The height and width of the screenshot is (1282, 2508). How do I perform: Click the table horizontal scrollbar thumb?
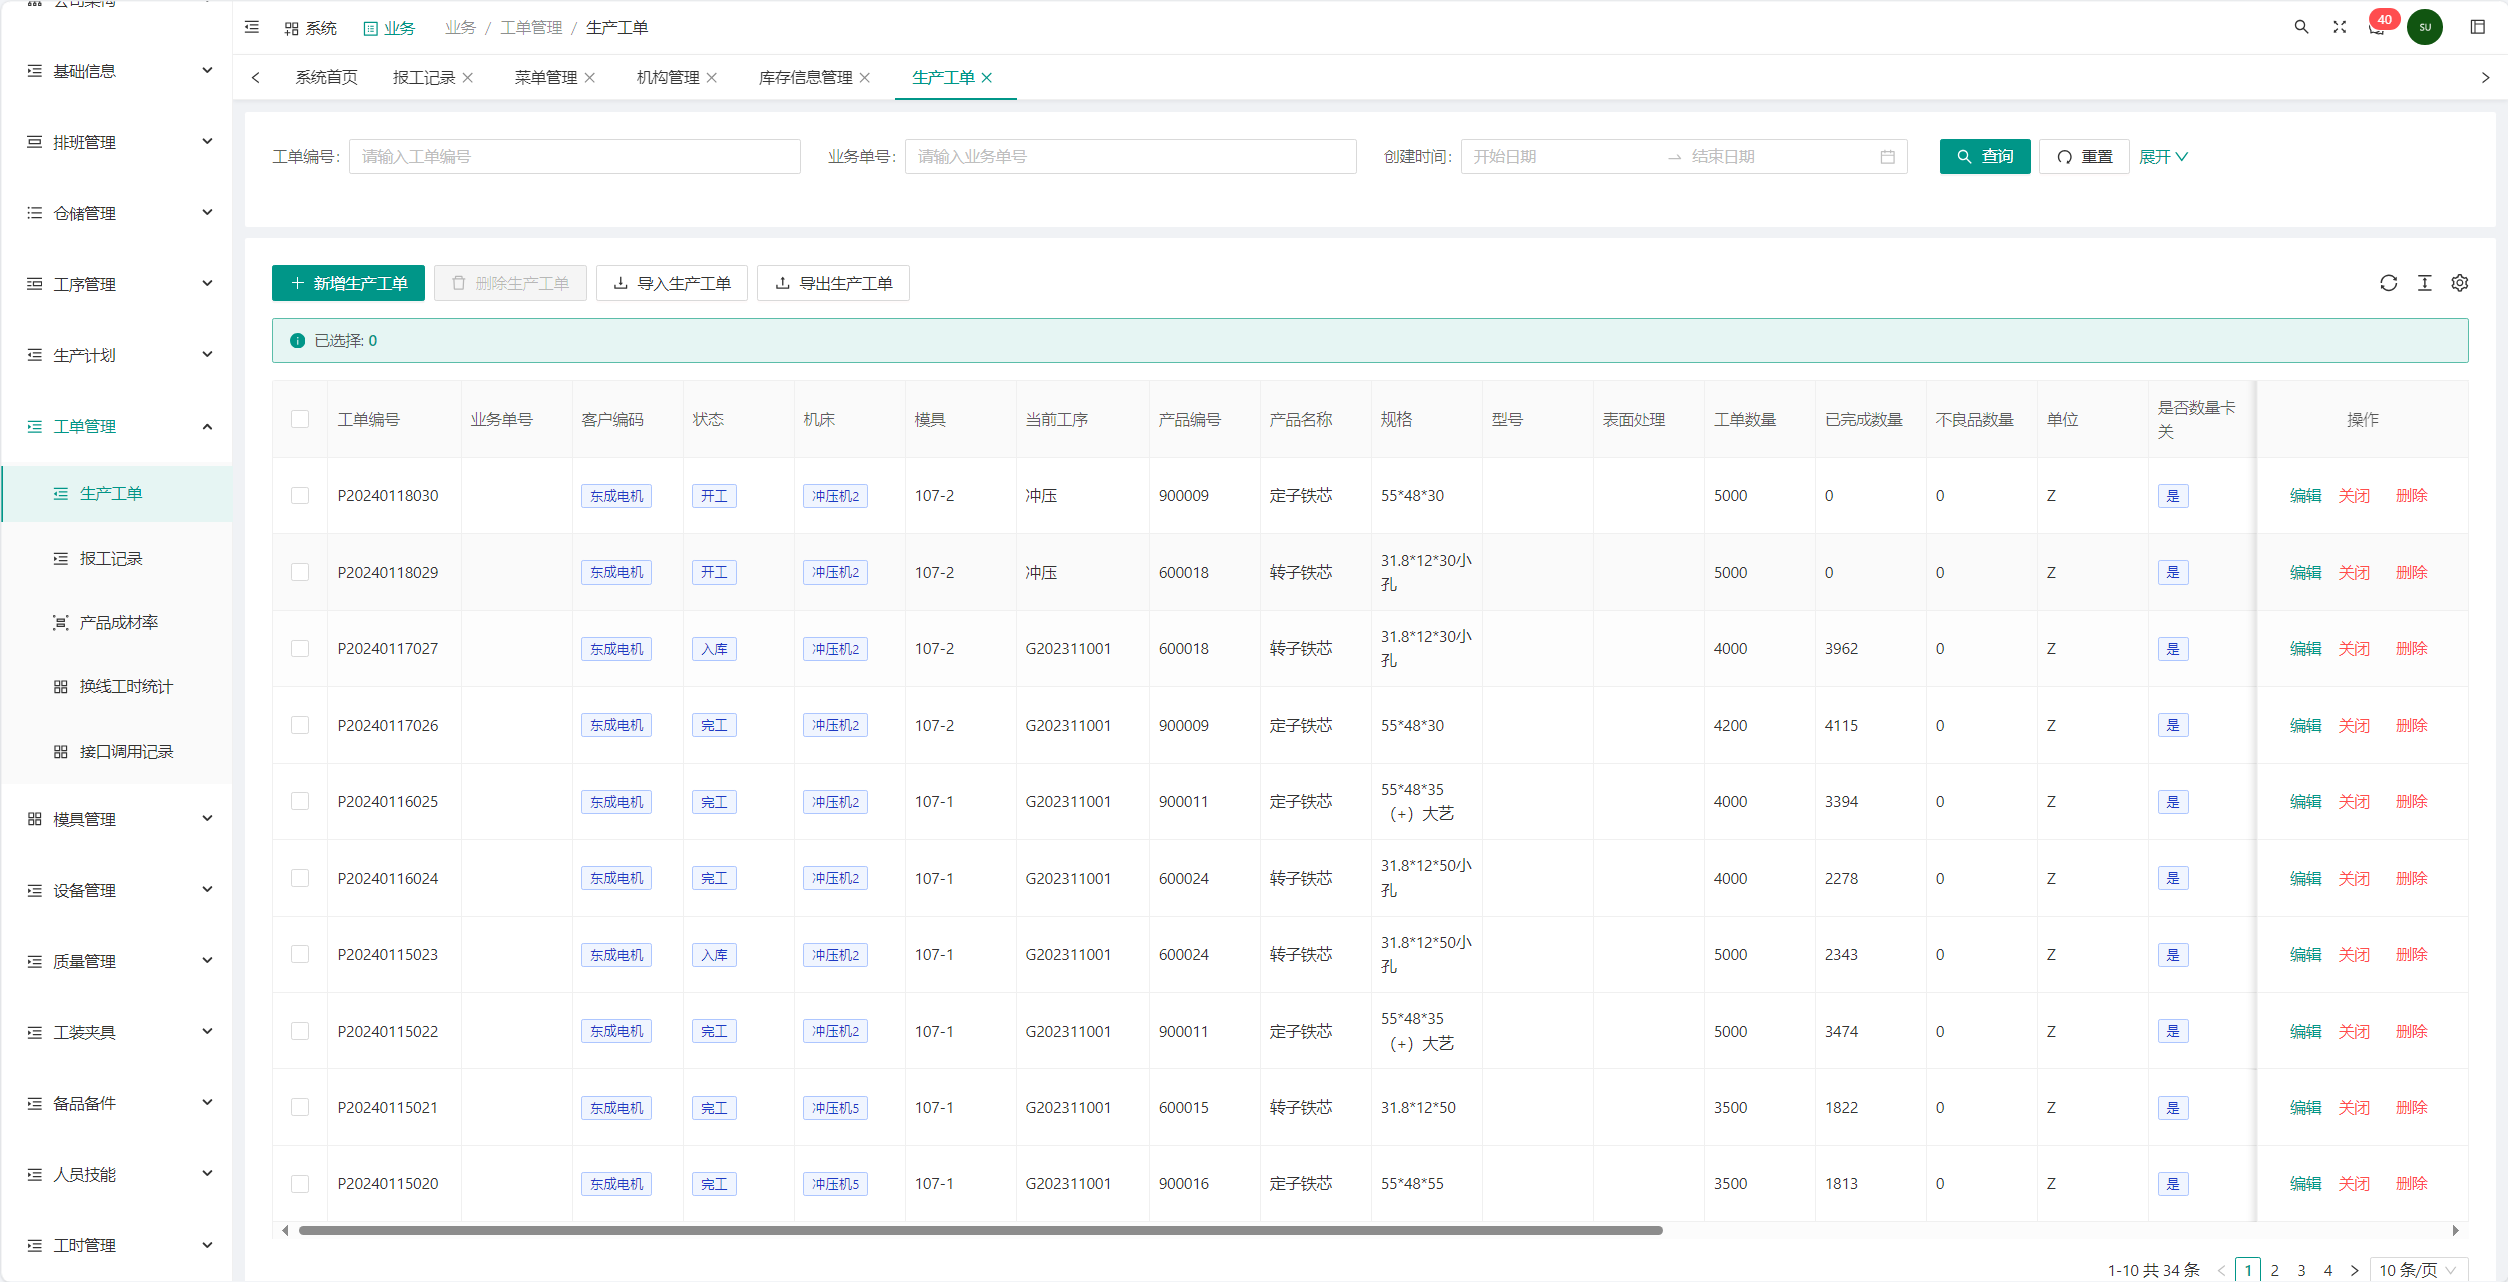pos(980,1231)
